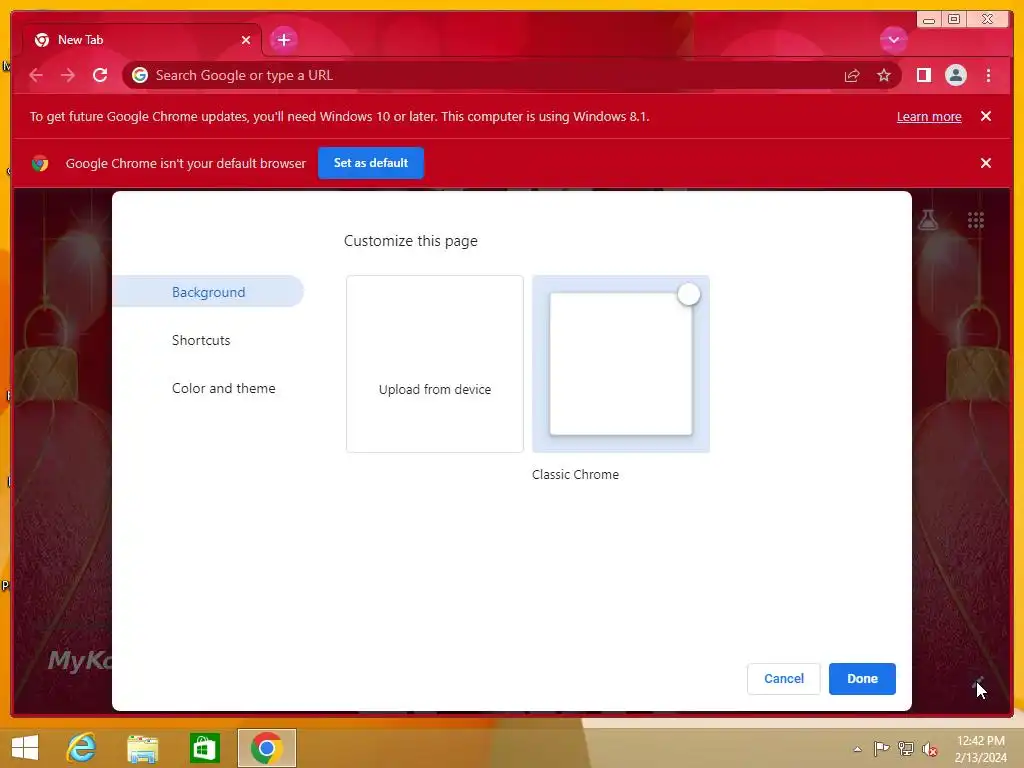Image resolution: width=1024 pixels, height=768 pixels.
Task: Open the Learn more link
Action: click(x=929, y=117)
